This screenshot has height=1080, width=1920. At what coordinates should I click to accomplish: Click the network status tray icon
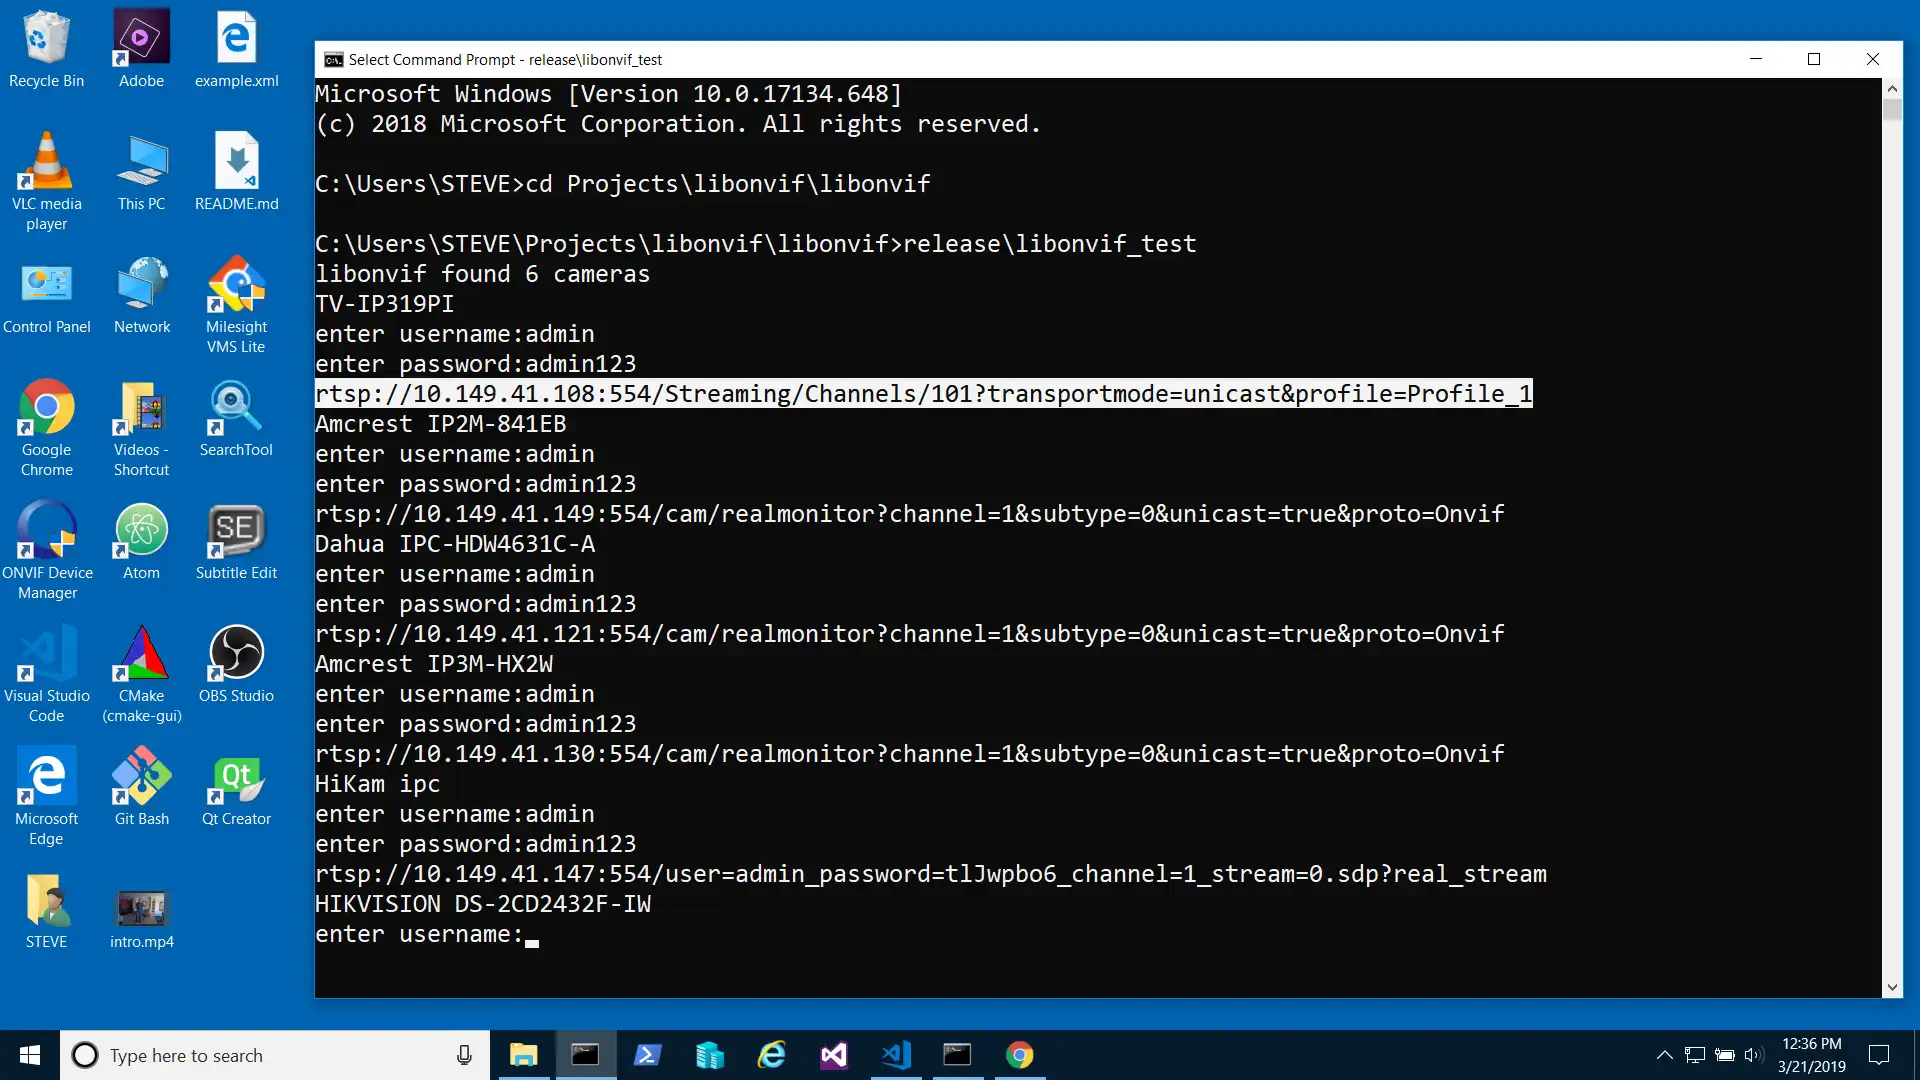tap(1694, 1055)
